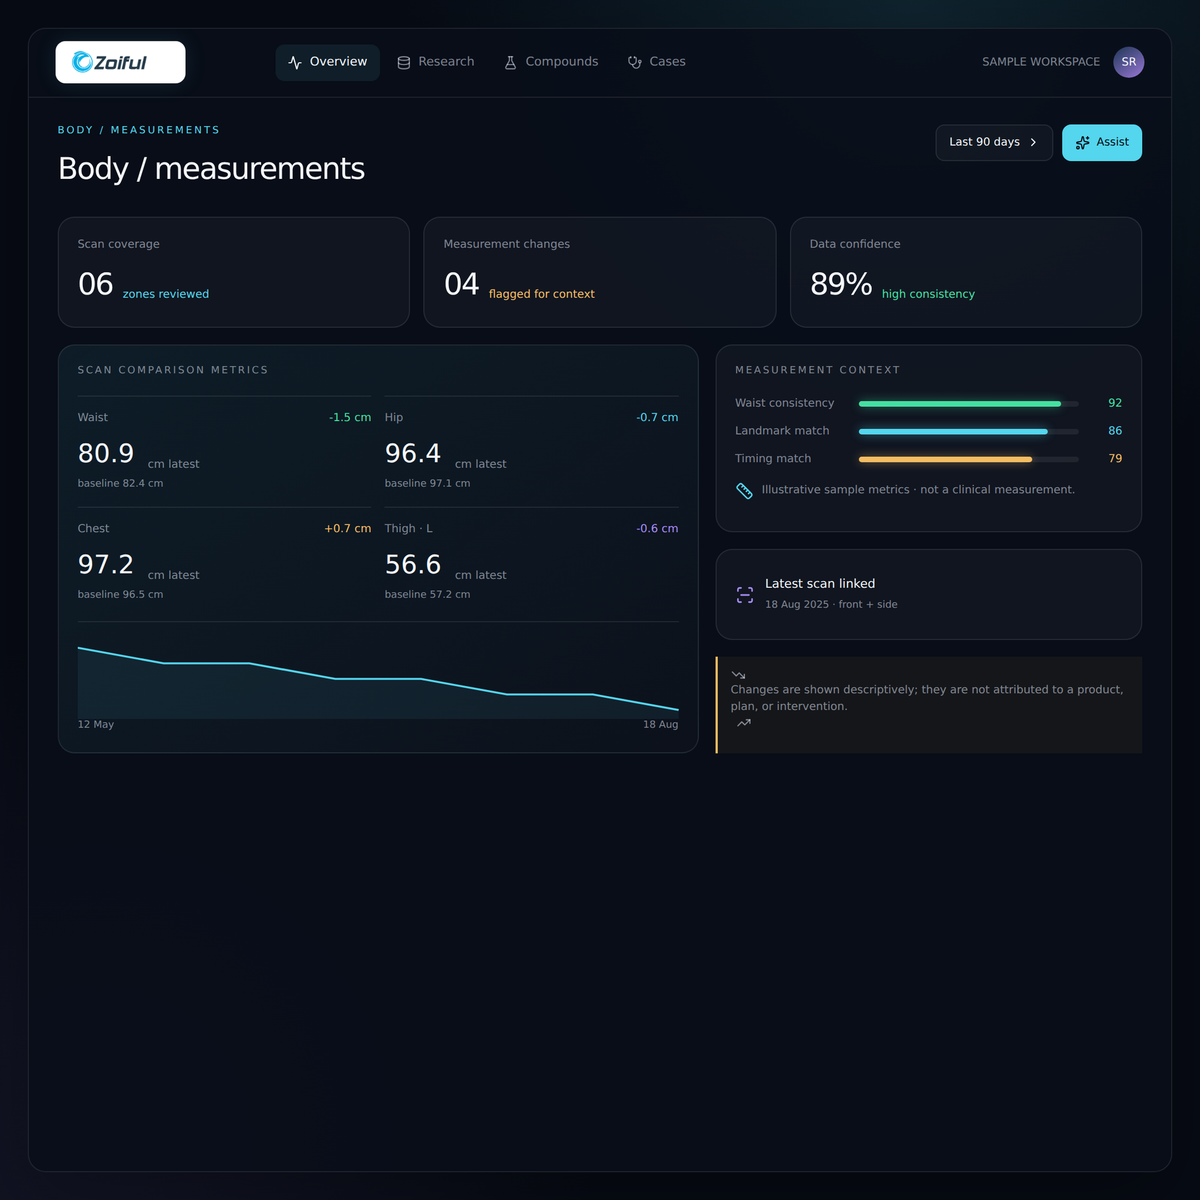The width and height of the screenshot is (1200, 1200).
Task: Click the Compounds flask icon
Action: coord(510,62)
